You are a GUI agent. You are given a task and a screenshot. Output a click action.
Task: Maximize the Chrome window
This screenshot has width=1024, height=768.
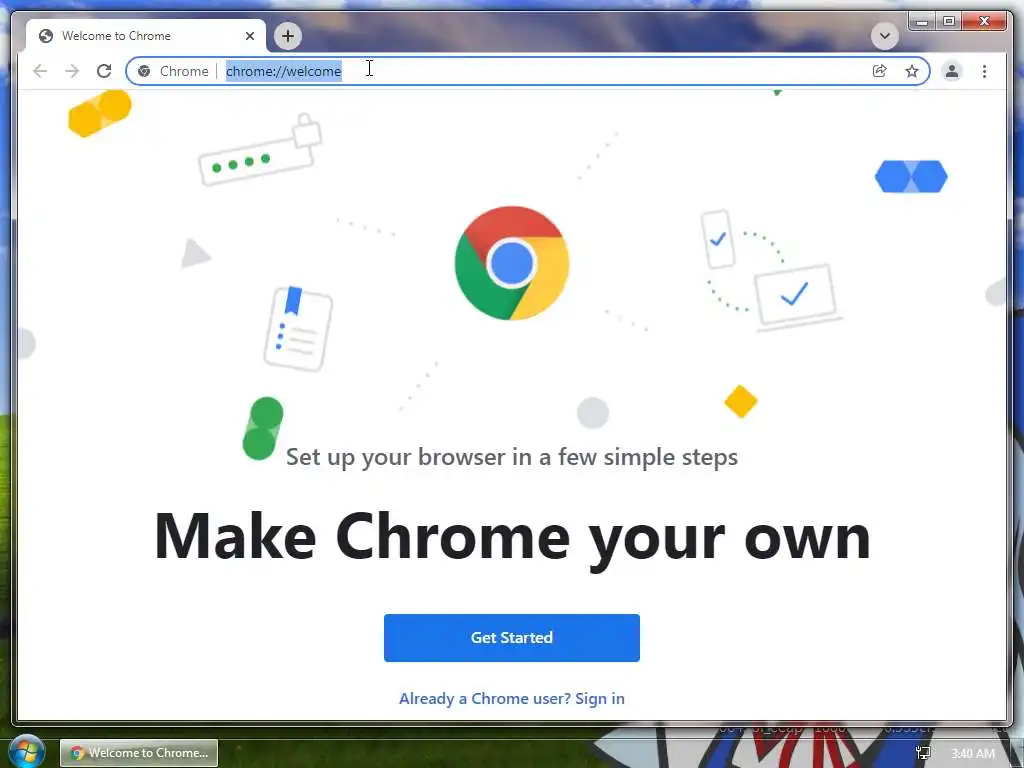point(949,22)
